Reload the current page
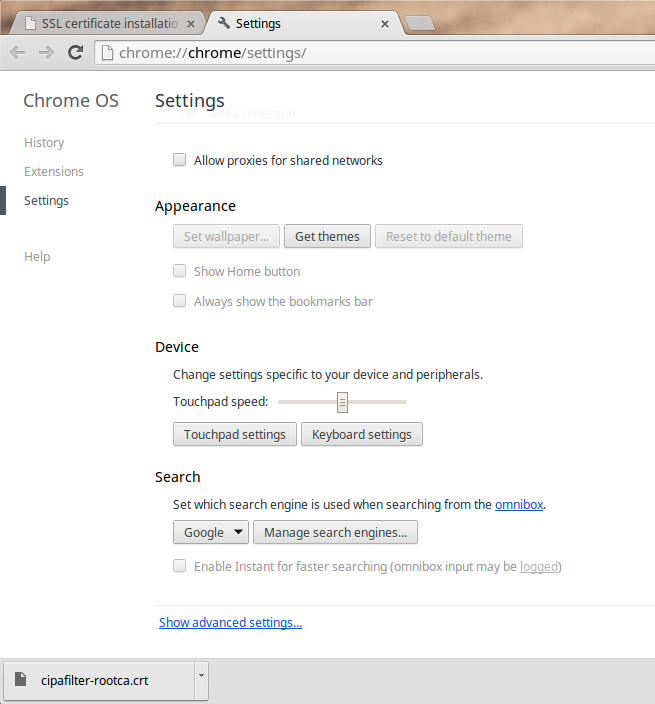 [x=75, y=53]
